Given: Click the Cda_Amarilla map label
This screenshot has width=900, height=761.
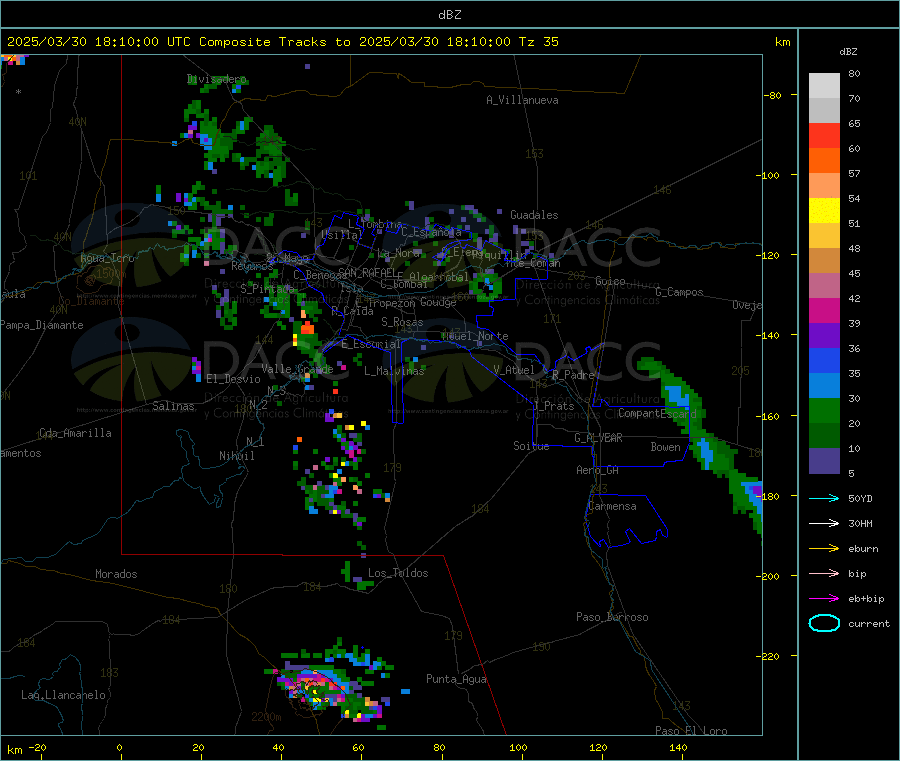Looking at the screenshot, I should [75, 433].
